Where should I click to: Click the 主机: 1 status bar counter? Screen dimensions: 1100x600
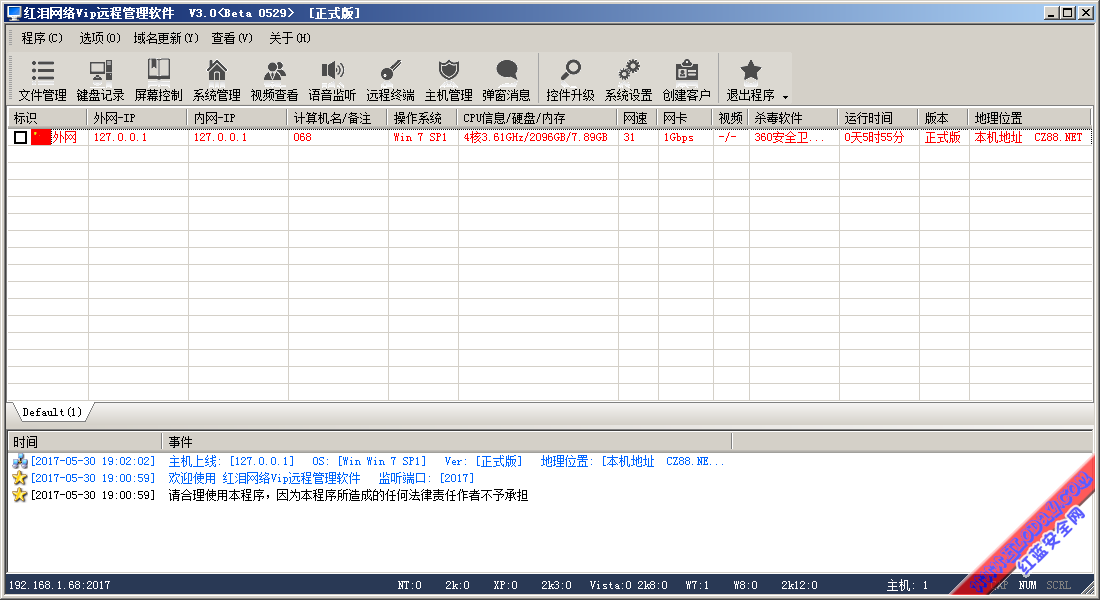(x=907, y=585)
